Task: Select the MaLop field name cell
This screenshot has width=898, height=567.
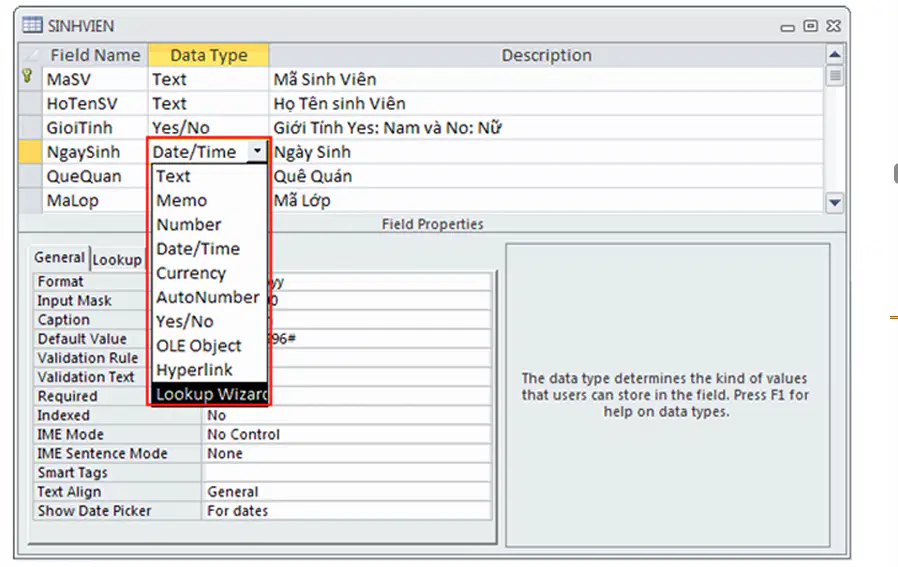Action: 95,200
